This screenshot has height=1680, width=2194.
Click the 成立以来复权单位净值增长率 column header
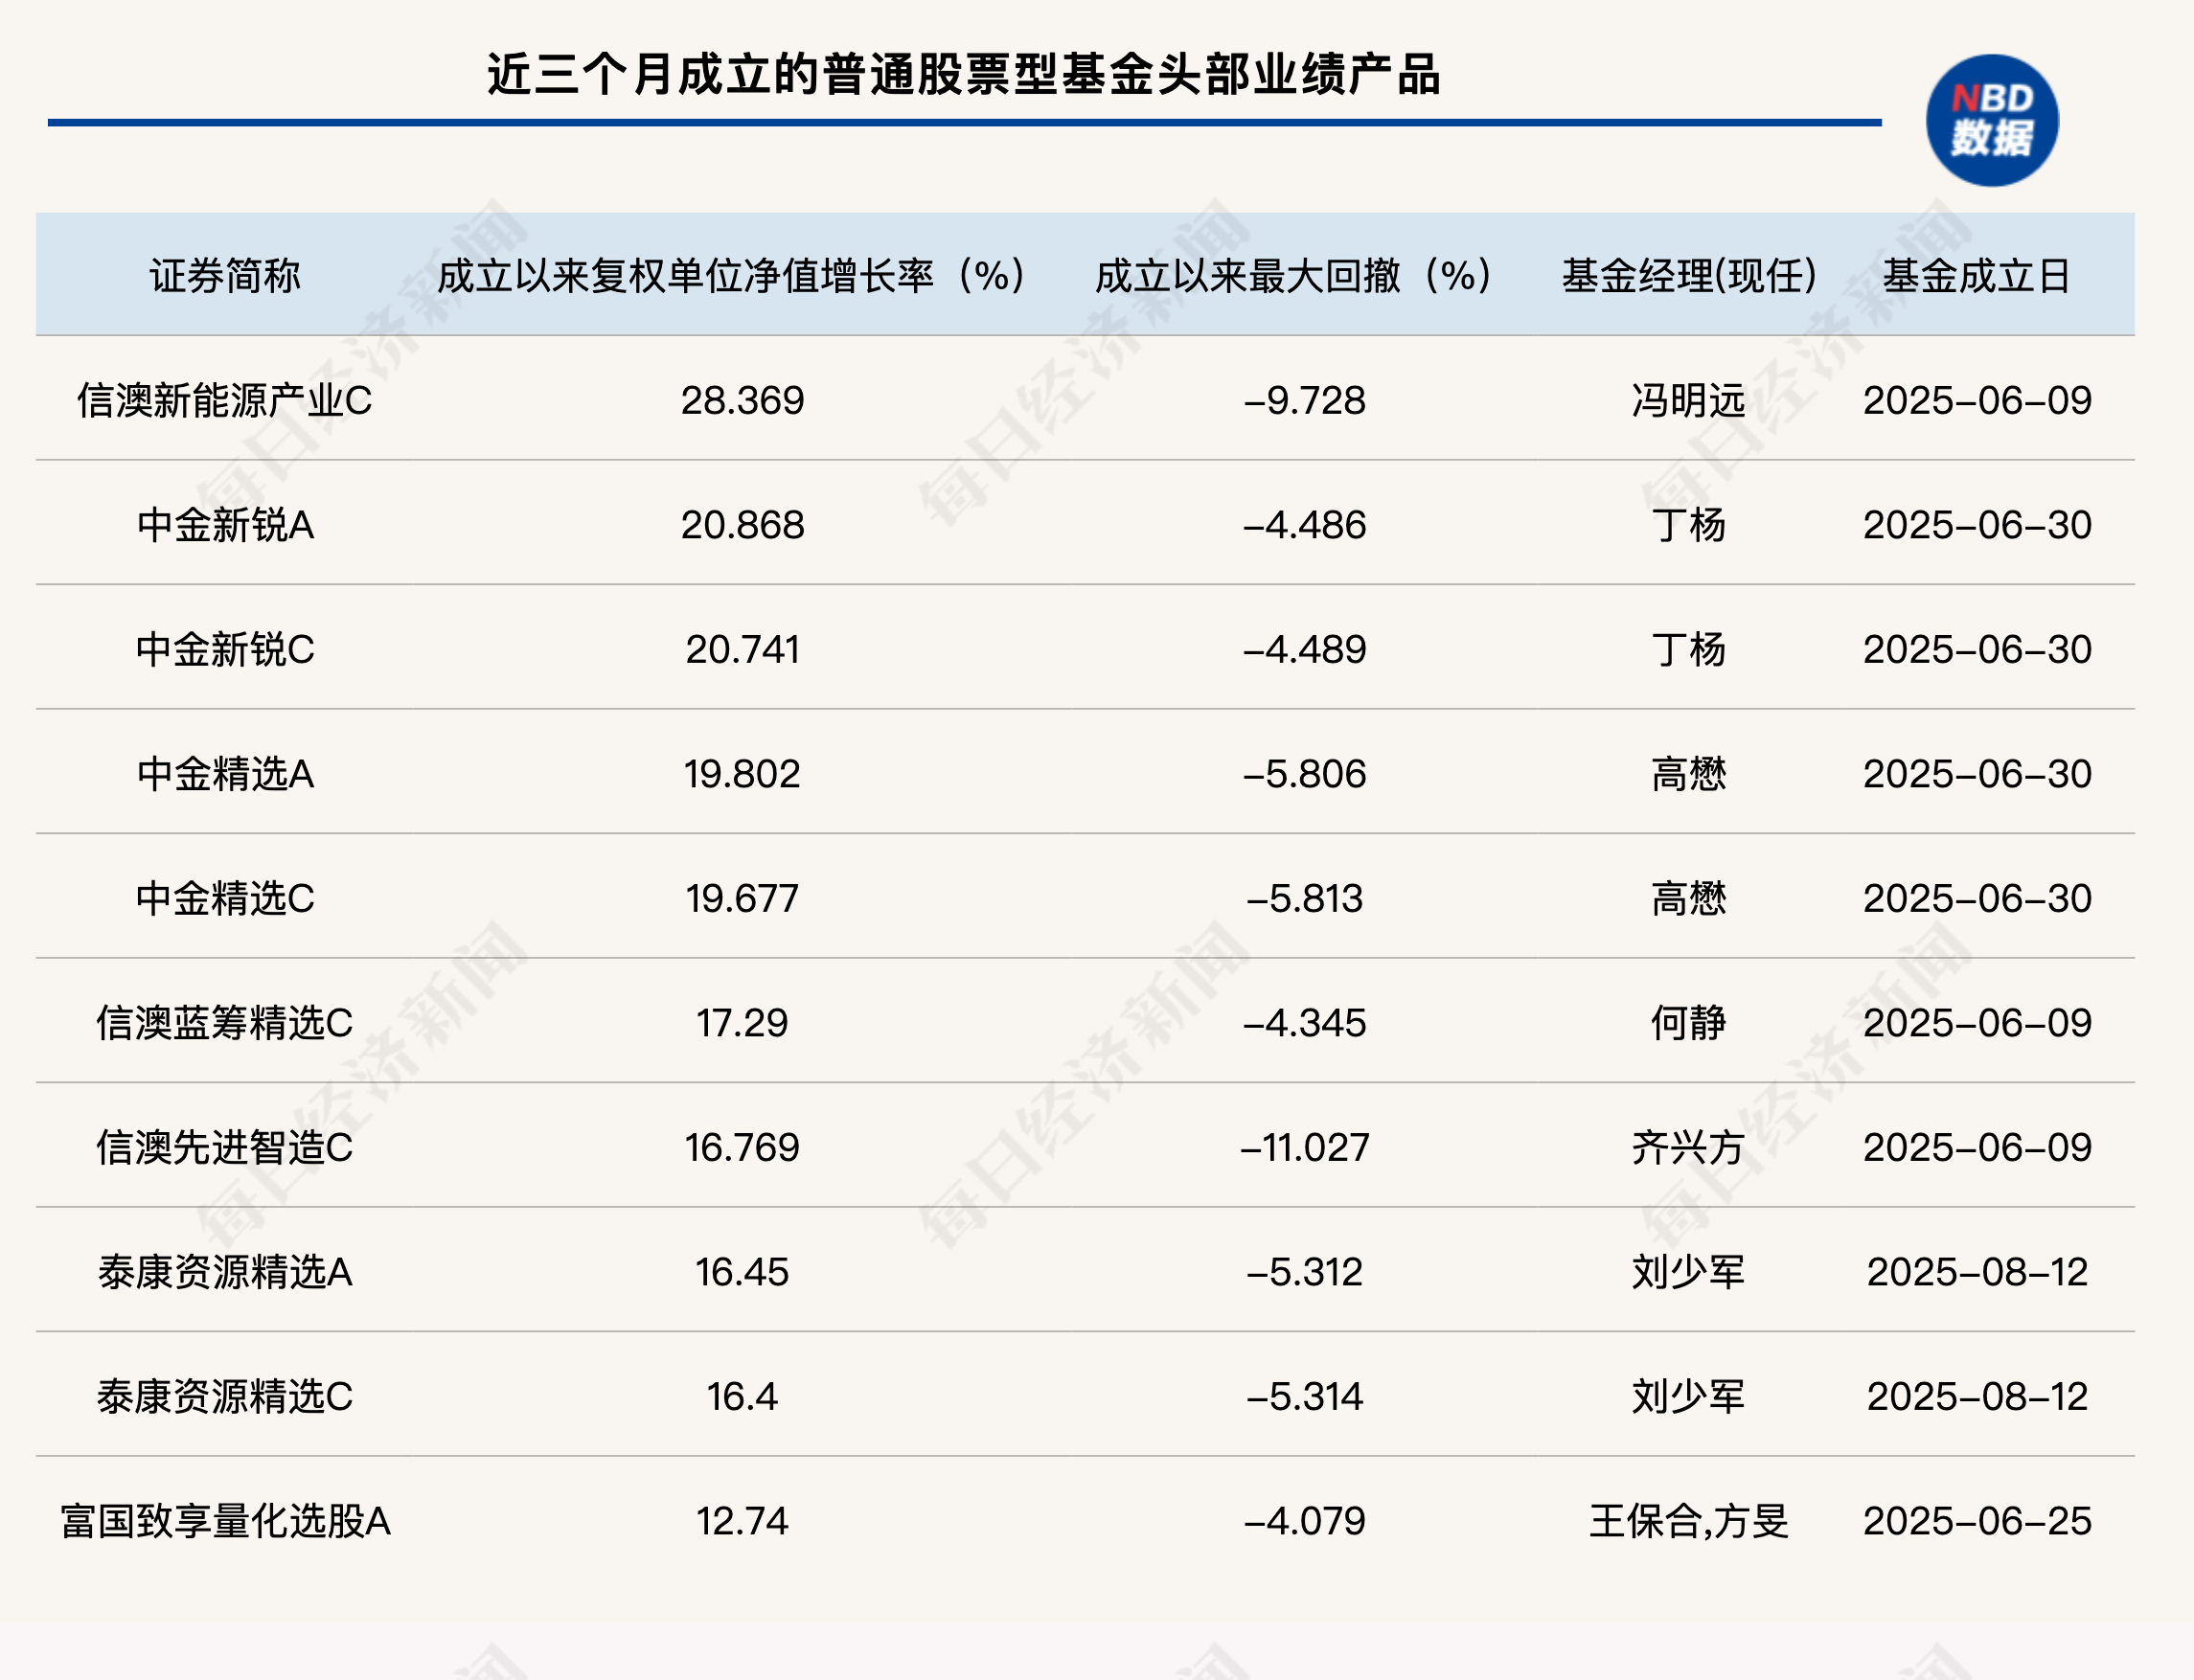(732, 276)
